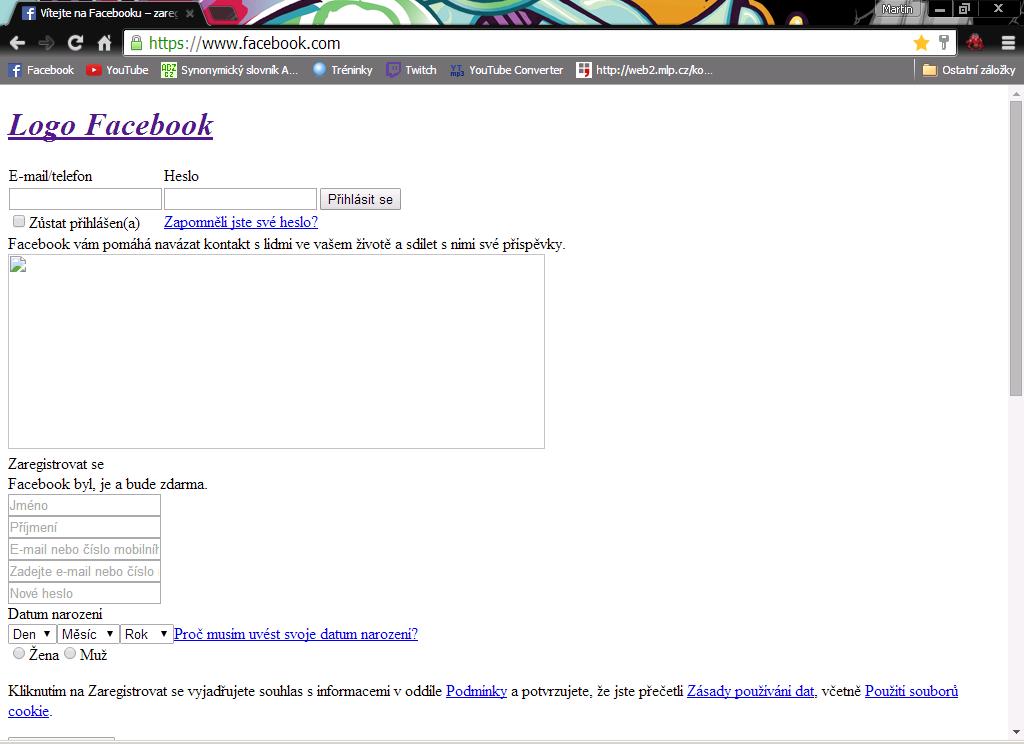Click the vertical scrollbar thumb
This screenshot has width=1025, height=744.
[1015, 248]
